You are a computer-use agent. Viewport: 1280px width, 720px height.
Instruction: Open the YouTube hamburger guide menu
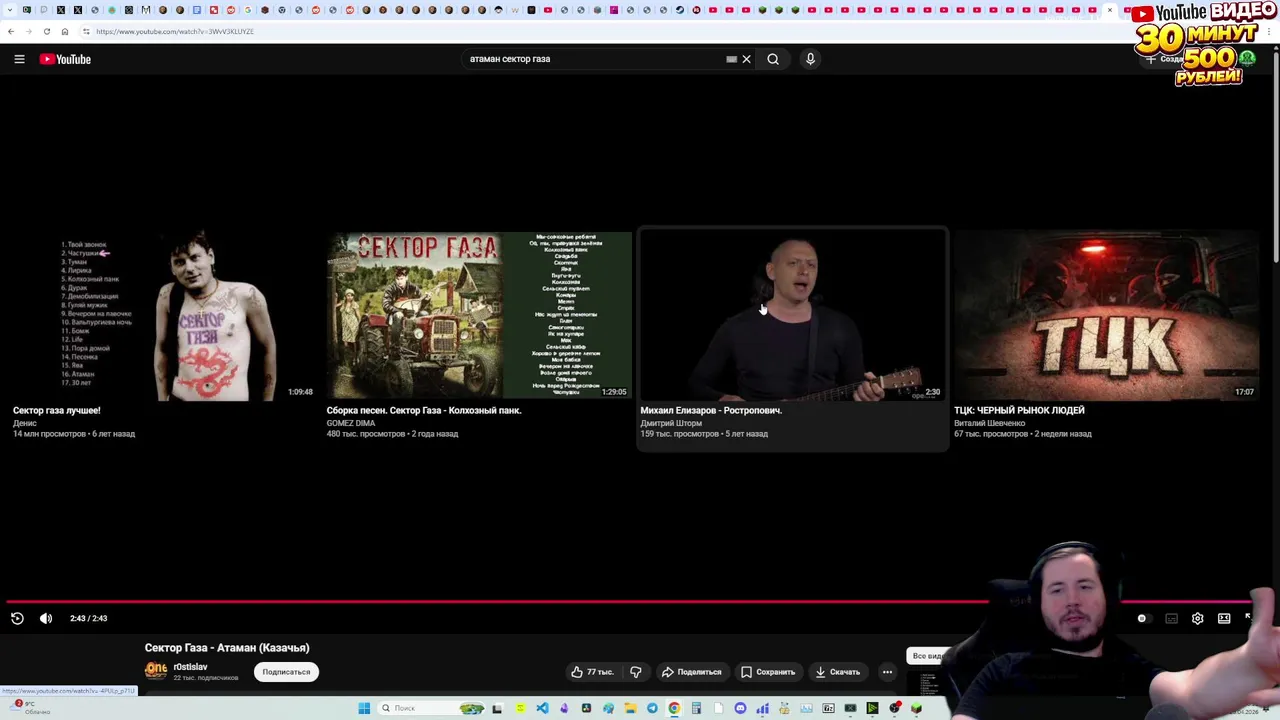tap(19, 59)
